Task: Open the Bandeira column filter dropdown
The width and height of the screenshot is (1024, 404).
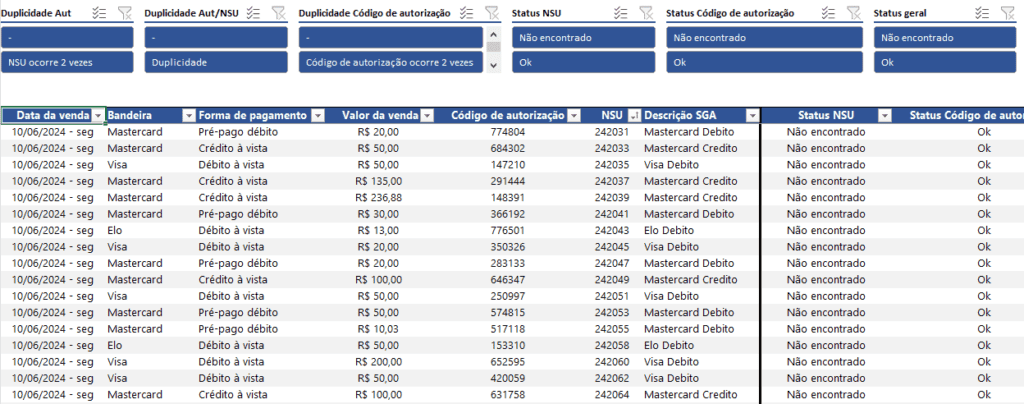Action: pos(187,116)
